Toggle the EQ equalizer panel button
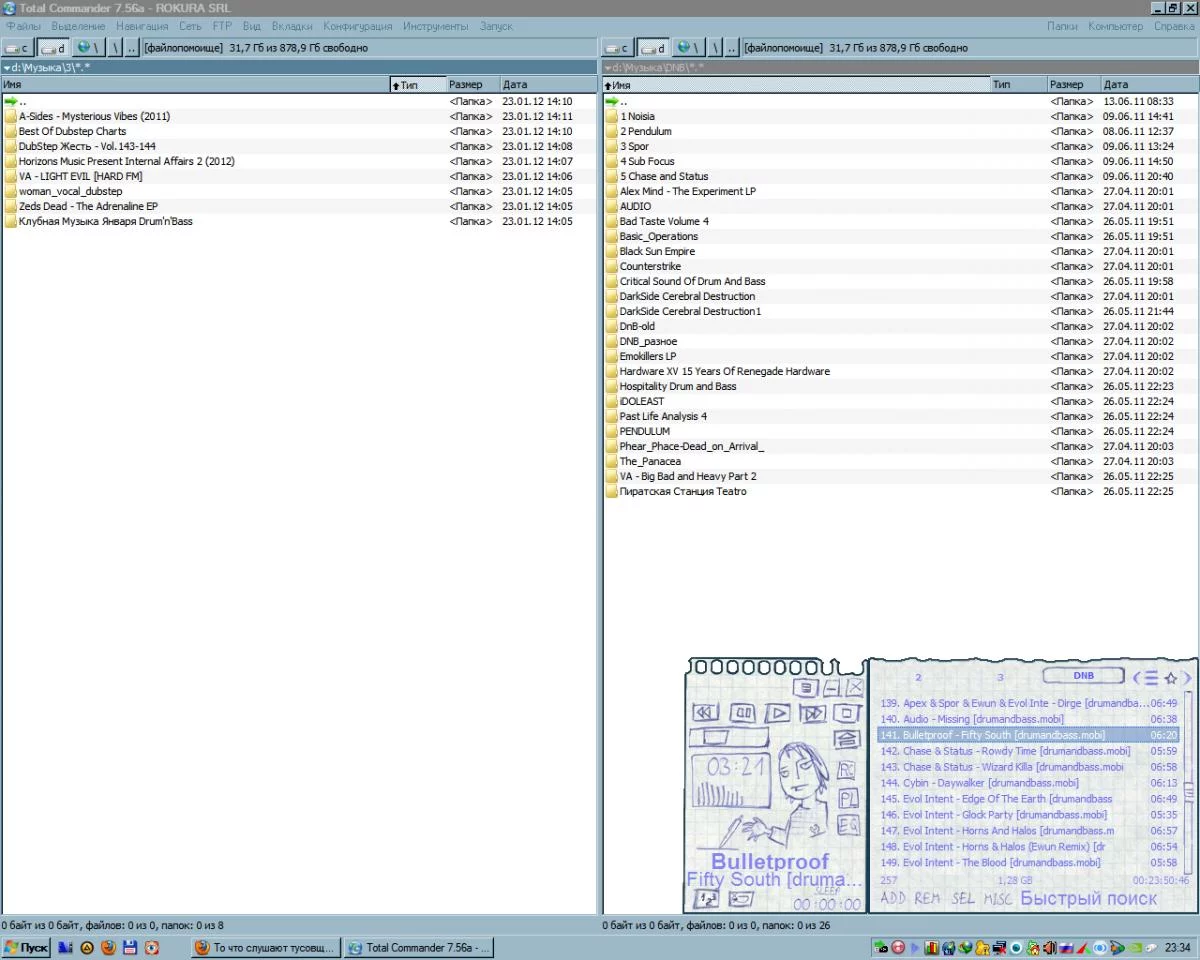This screenshot has height=960, width=1200. click(x=847, y=825)
